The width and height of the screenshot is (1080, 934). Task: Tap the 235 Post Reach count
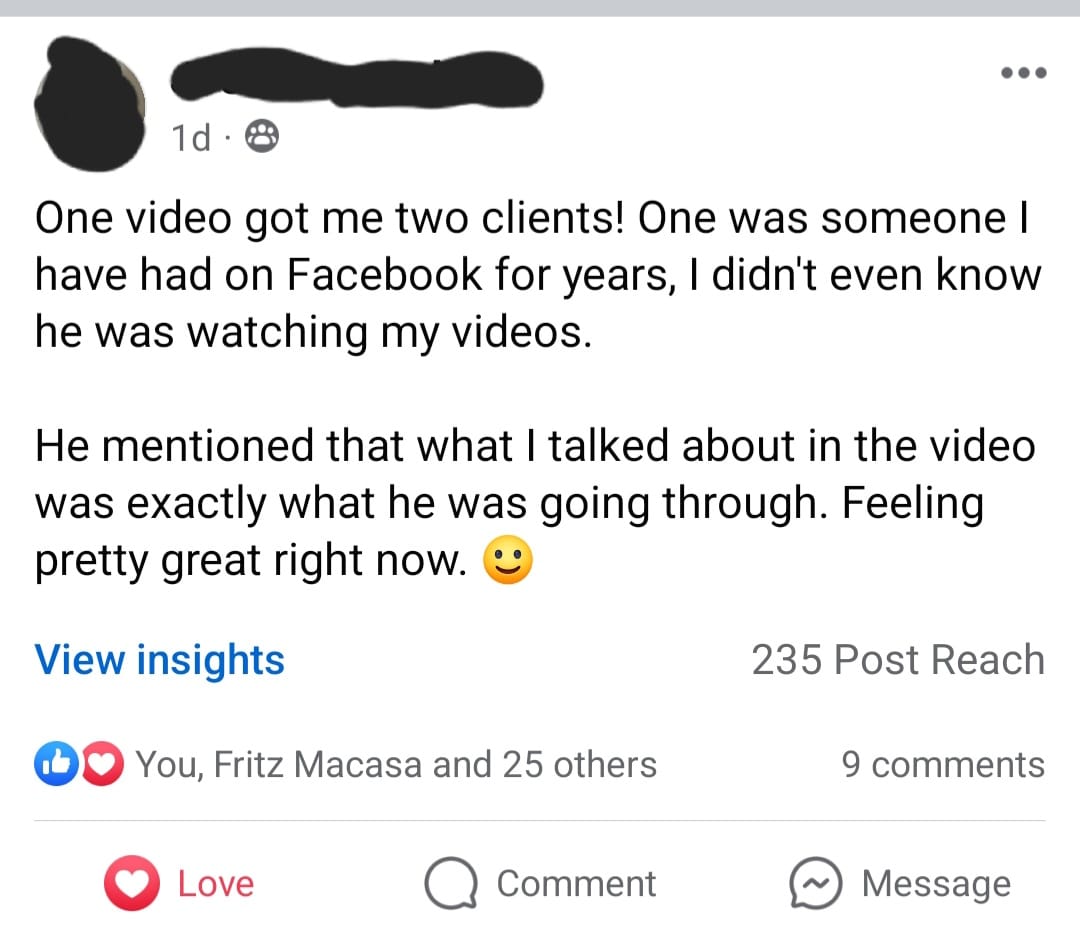(x=897, y=660)
